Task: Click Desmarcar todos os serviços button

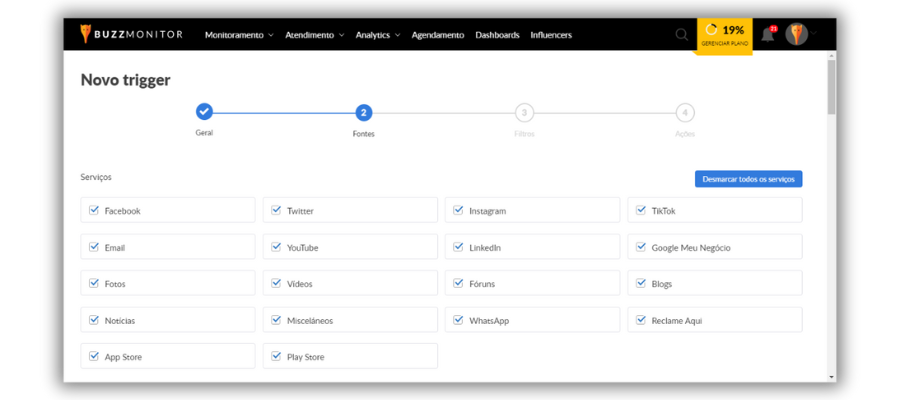Action: coord(748,178)
